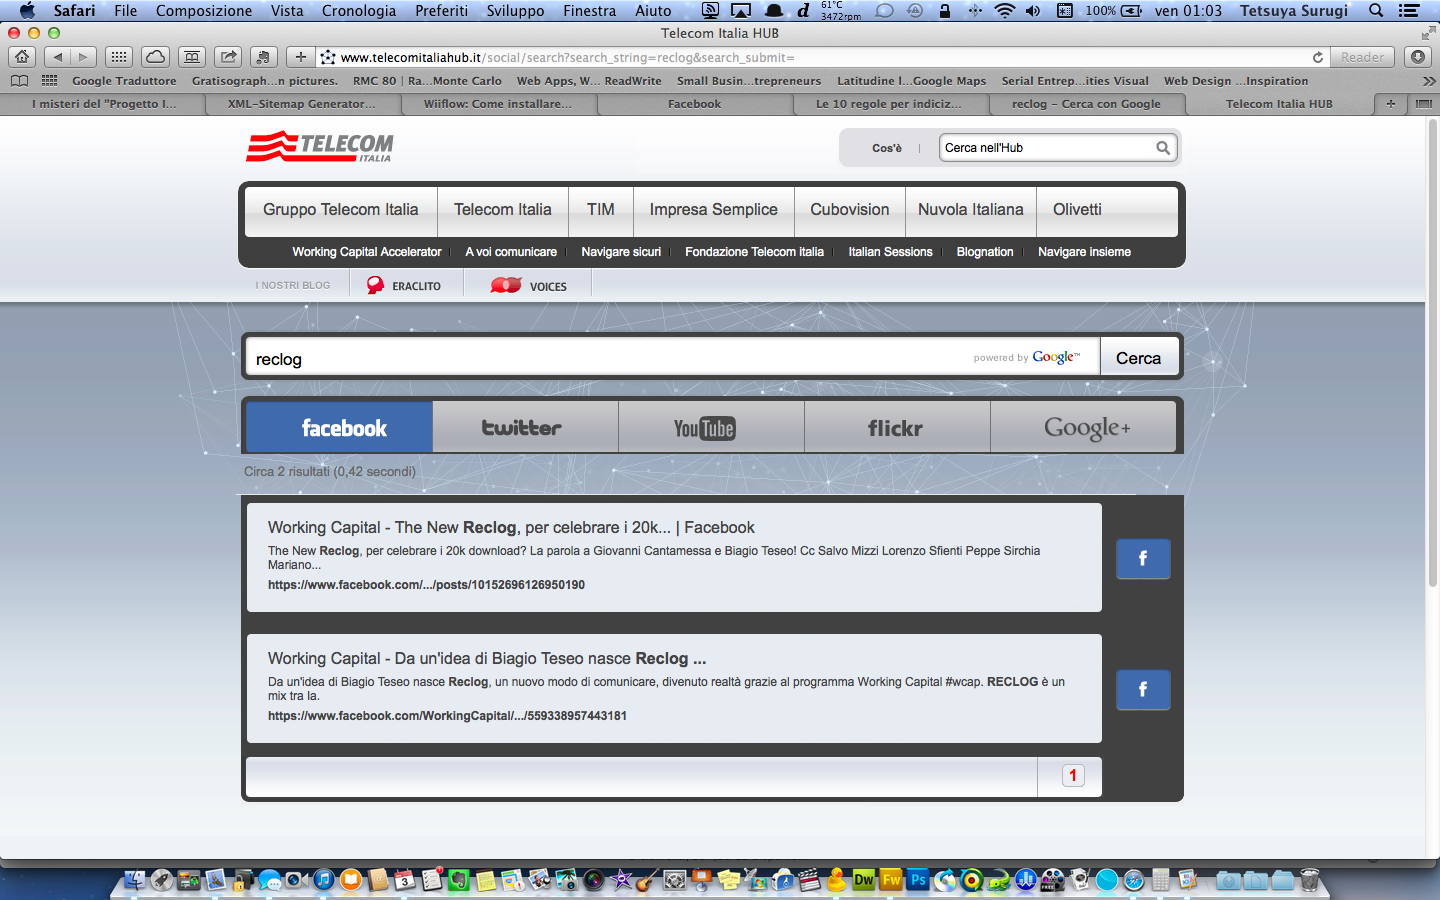
Task: Switch to the twitter results tab
Action: [525, 427]
